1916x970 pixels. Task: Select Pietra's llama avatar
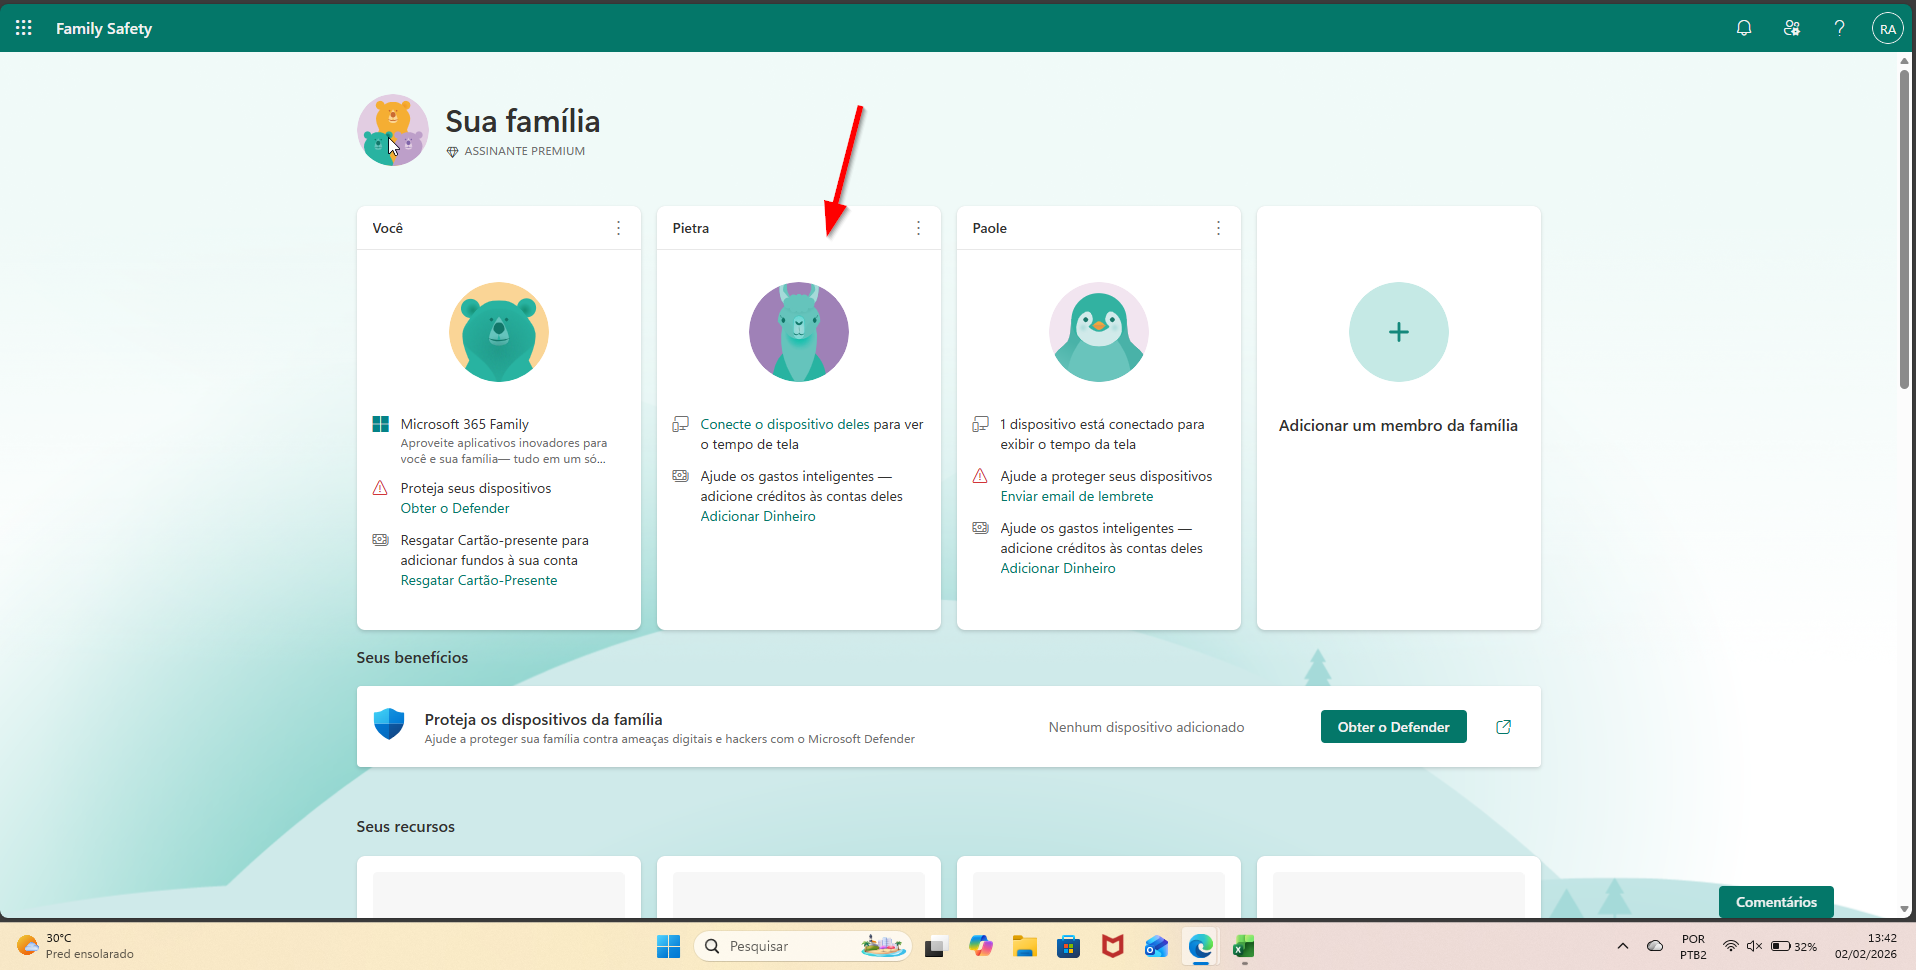coord(799,332)
